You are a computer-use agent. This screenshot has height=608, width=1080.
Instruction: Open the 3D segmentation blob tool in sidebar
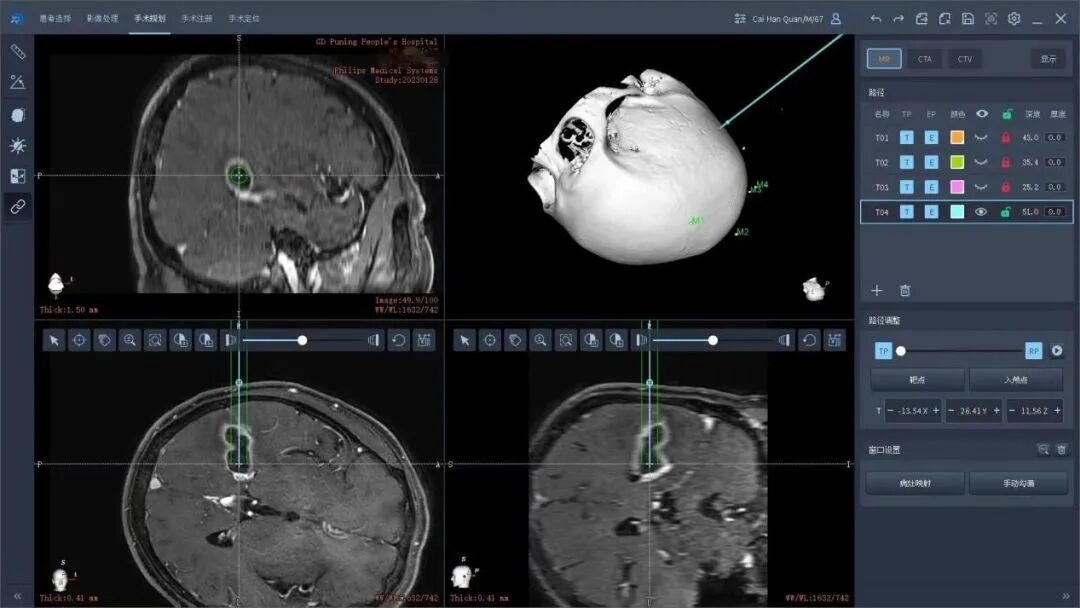[18, 115]
